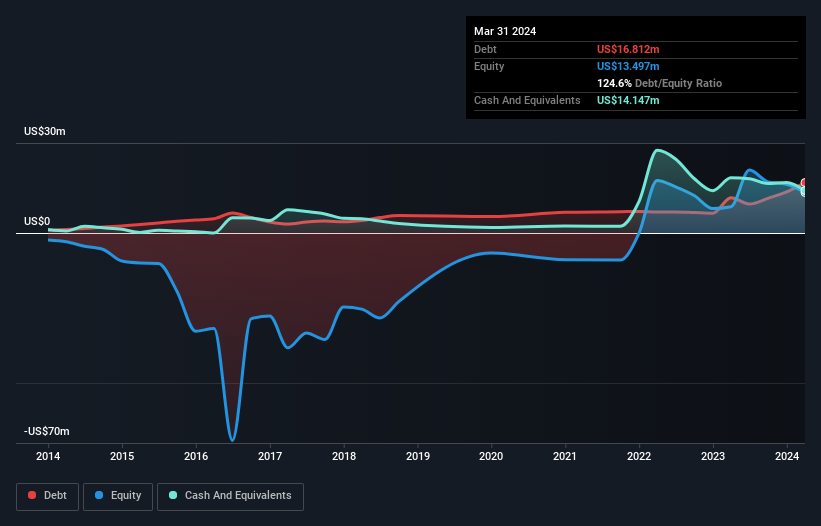Click the equity line peak in mid-2023

click(x=750, y=170)
